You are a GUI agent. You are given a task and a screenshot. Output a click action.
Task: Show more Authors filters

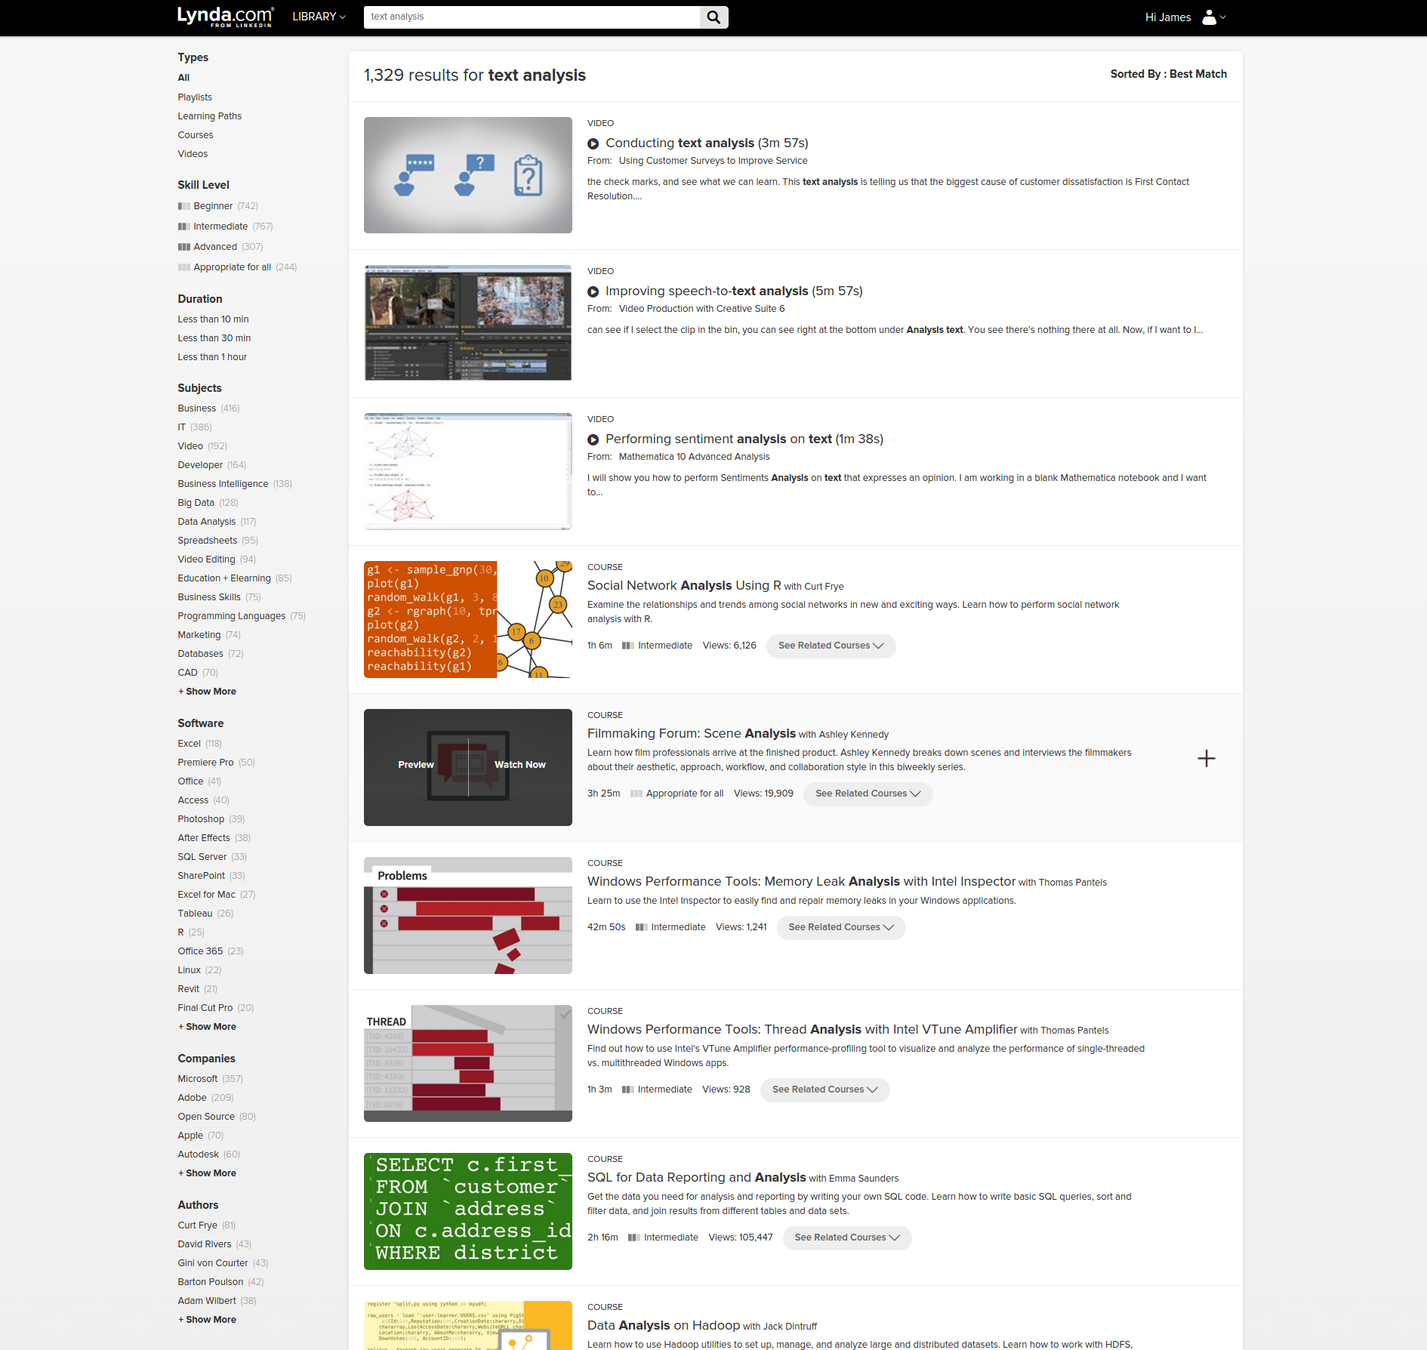tap(207, 1320)
